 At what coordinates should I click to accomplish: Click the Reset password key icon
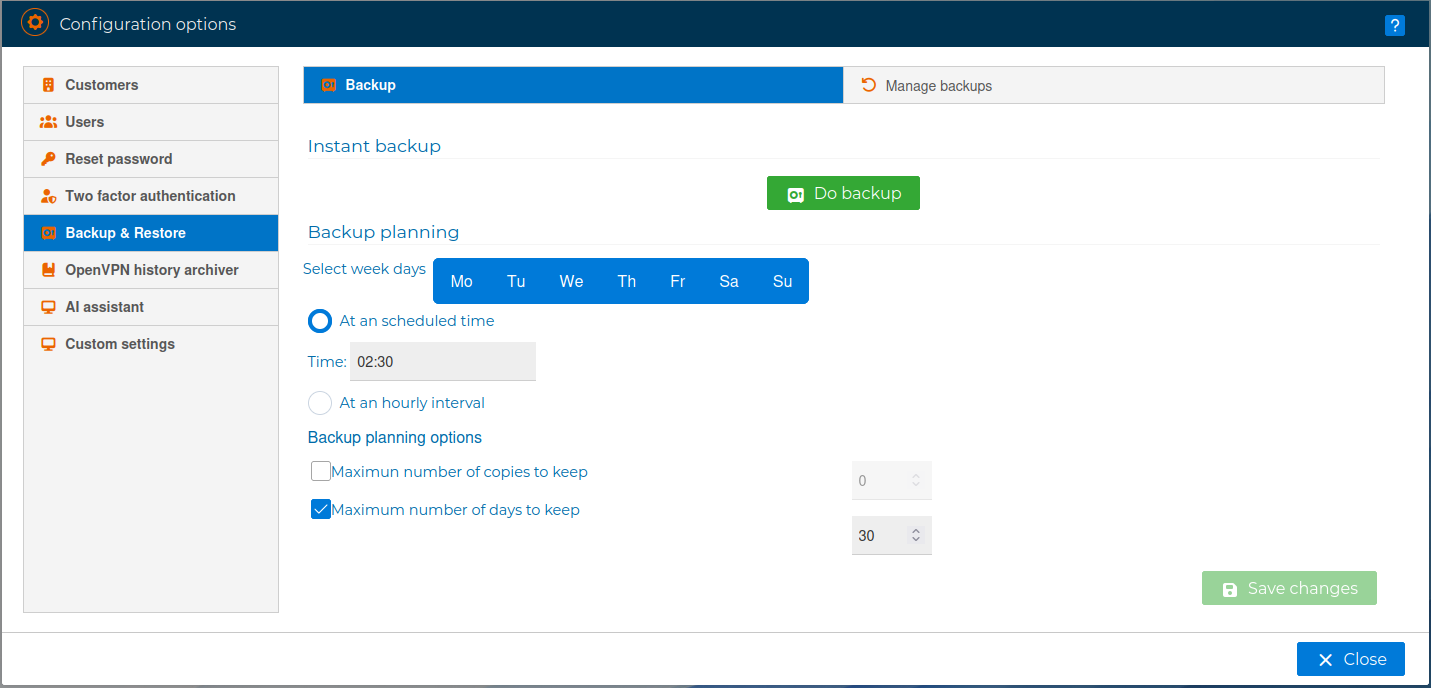[x=48, y=159]
